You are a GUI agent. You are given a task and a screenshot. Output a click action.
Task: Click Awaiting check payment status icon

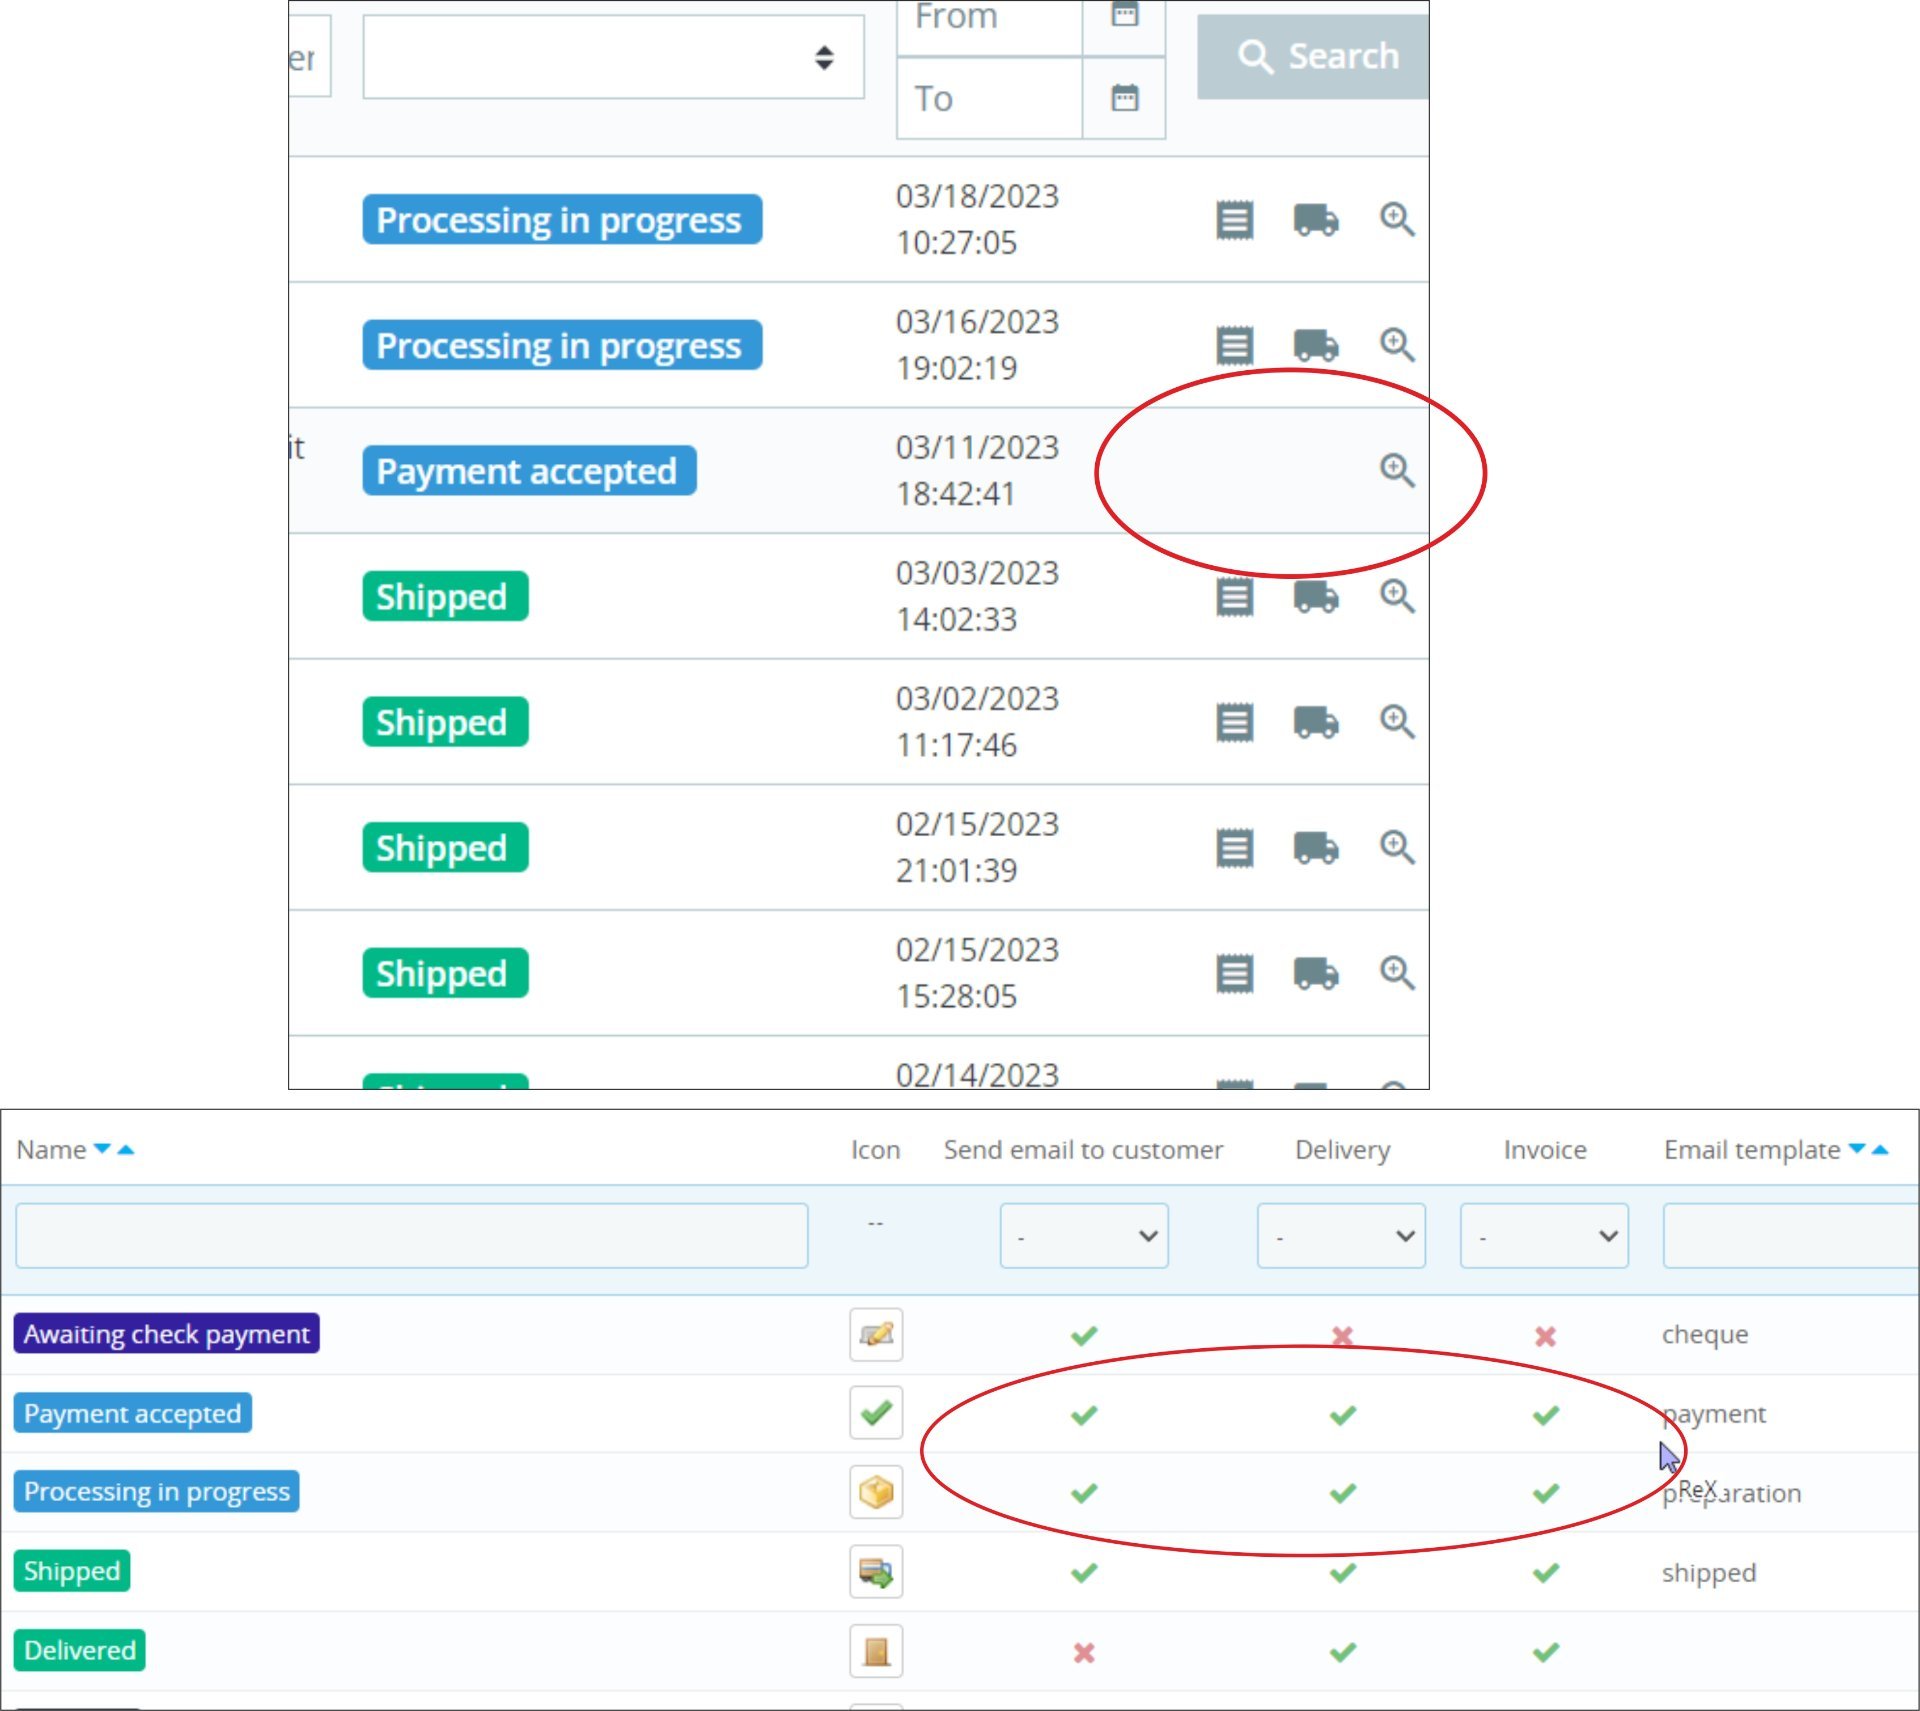coord(876,1334)
